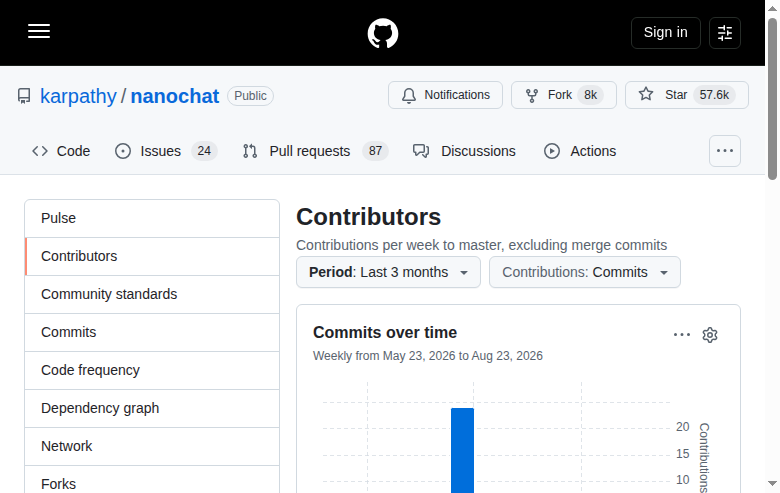
Task: Click the scrollbar down arrow
Action: 772,484
